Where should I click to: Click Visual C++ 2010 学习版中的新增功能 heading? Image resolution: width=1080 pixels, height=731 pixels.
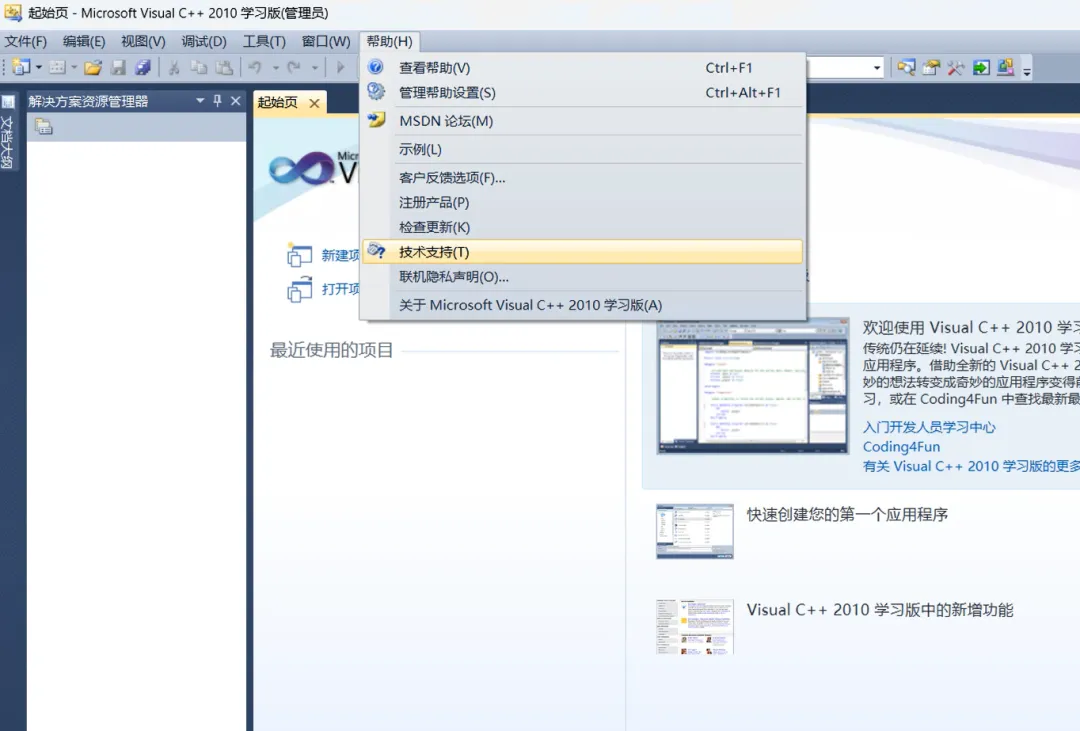coord(880,610)
